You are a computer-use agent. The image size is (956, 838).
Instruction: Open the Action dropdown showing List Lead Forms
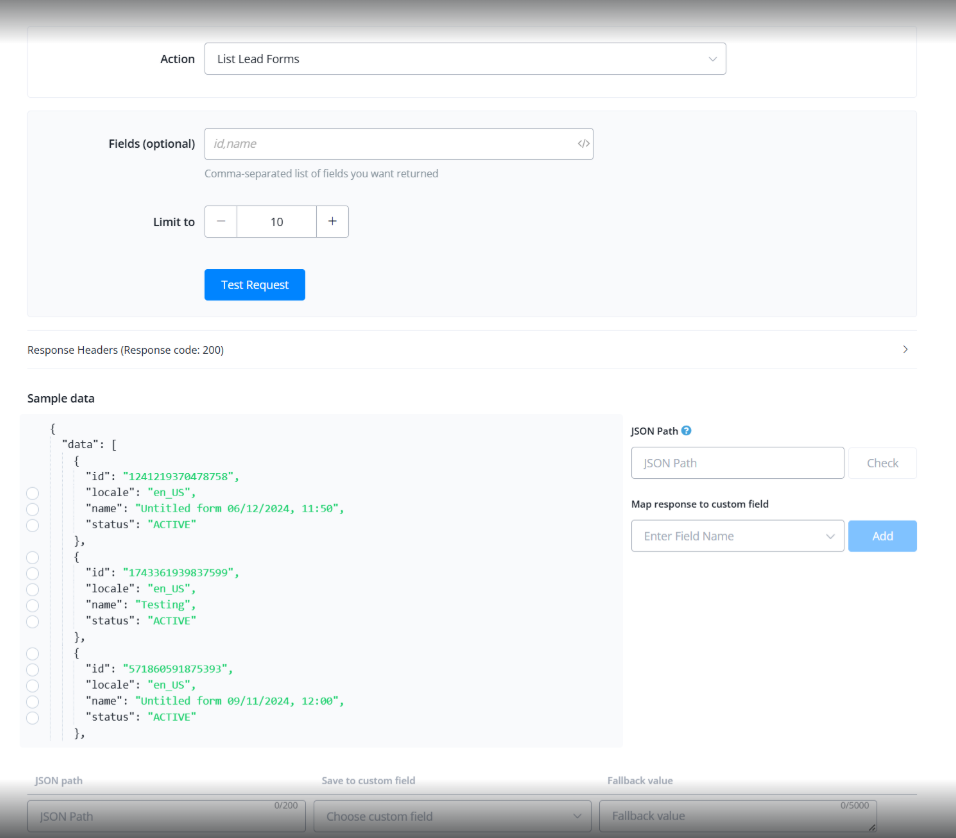coord(465,59)
